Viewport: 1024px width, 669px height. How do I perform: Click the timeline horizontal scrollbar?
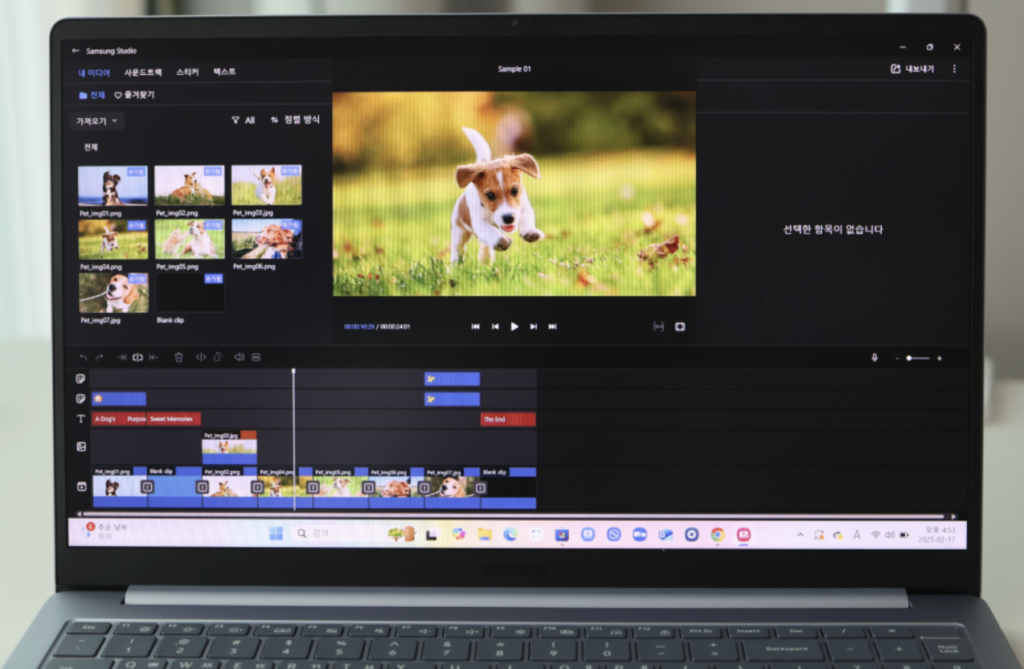point(515,516)
